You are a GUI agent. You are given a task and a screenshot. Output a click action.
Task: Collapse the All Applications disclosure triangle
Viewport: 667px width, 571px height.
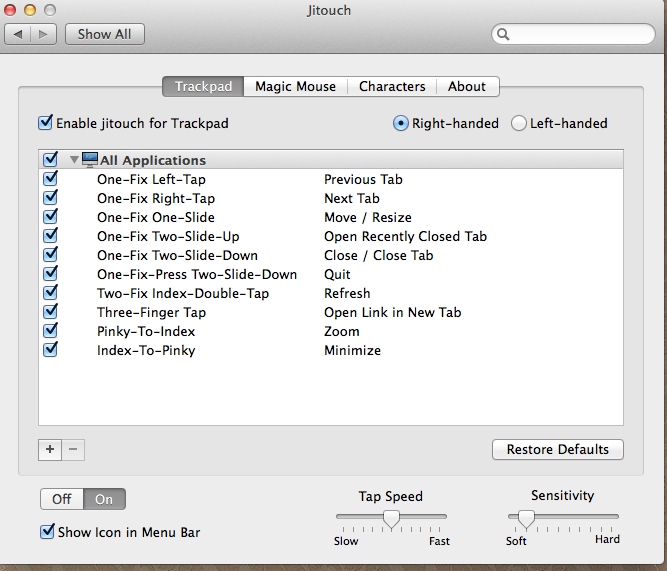coord(74,160)
